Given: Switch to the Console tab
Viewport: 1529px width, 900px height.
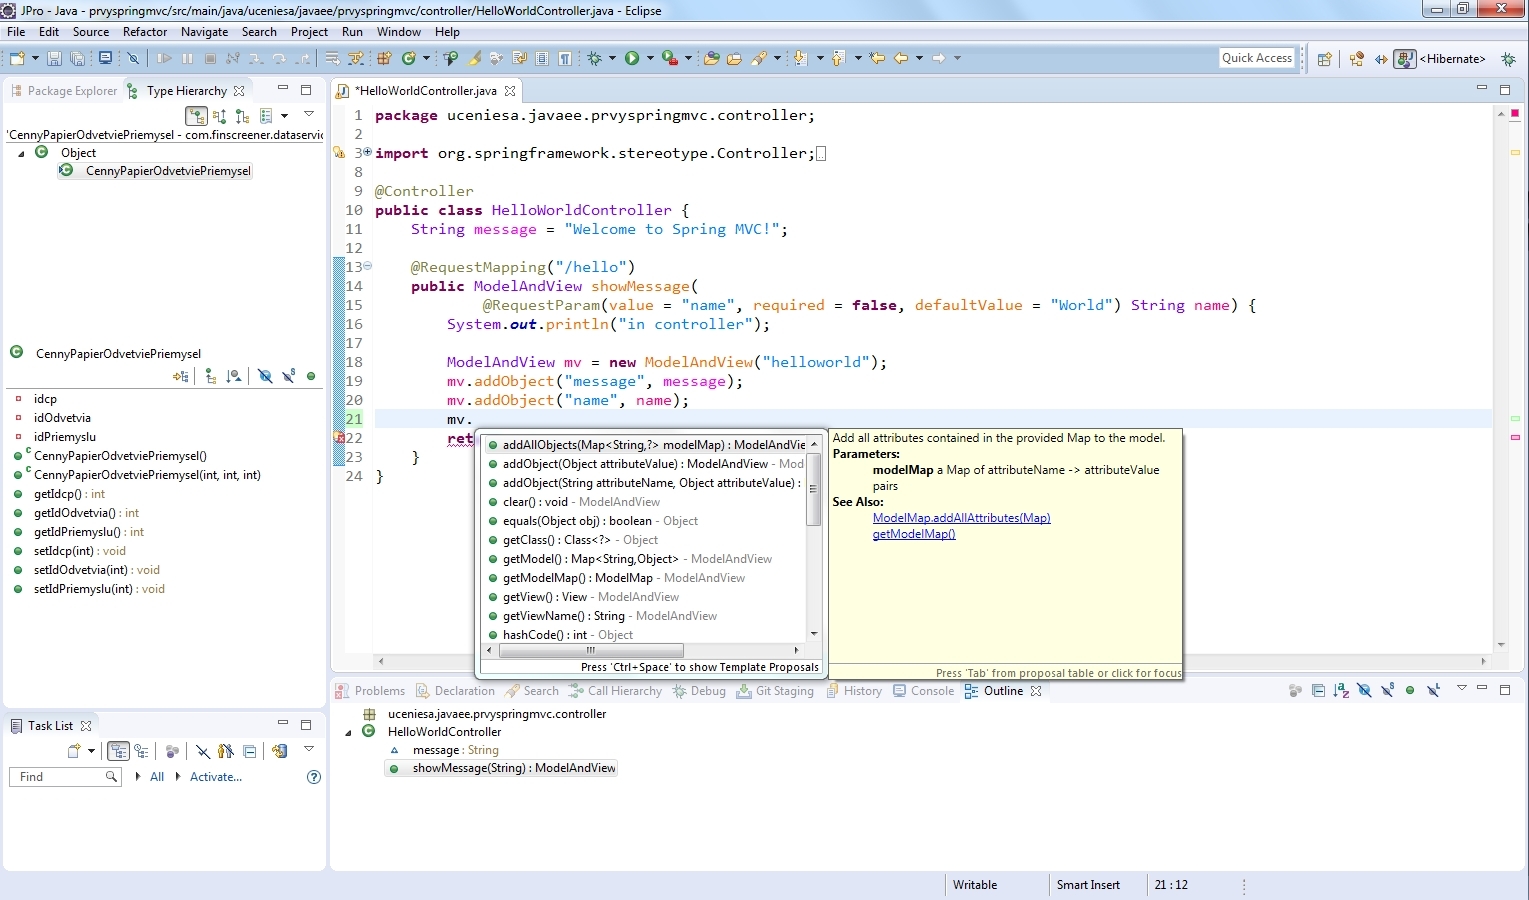Looking at the screenshot, I should coord(923,691).
